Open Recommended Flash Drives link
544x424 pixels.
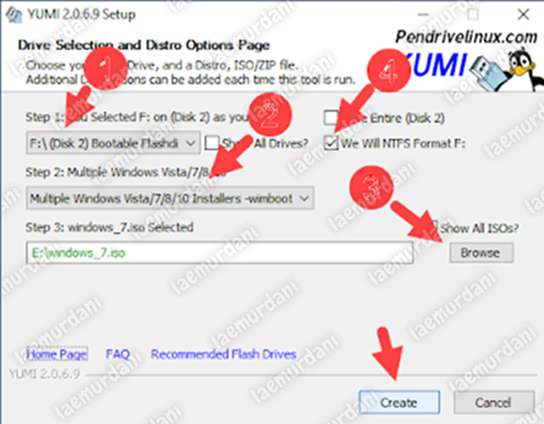(223, 354)
